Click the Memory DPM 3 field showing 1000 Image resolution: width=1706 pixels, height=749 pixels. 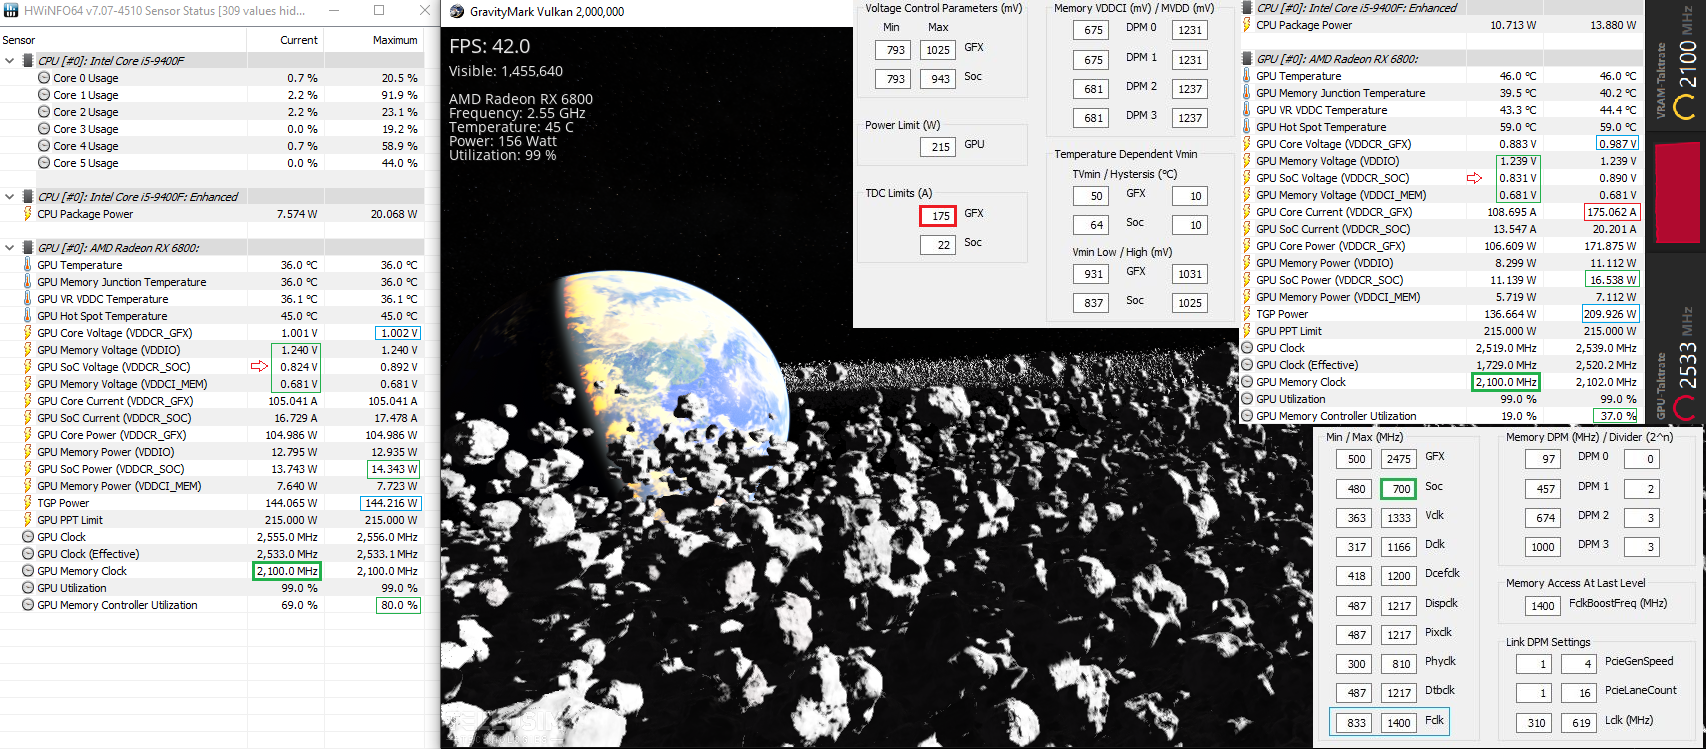point(1543,547)
